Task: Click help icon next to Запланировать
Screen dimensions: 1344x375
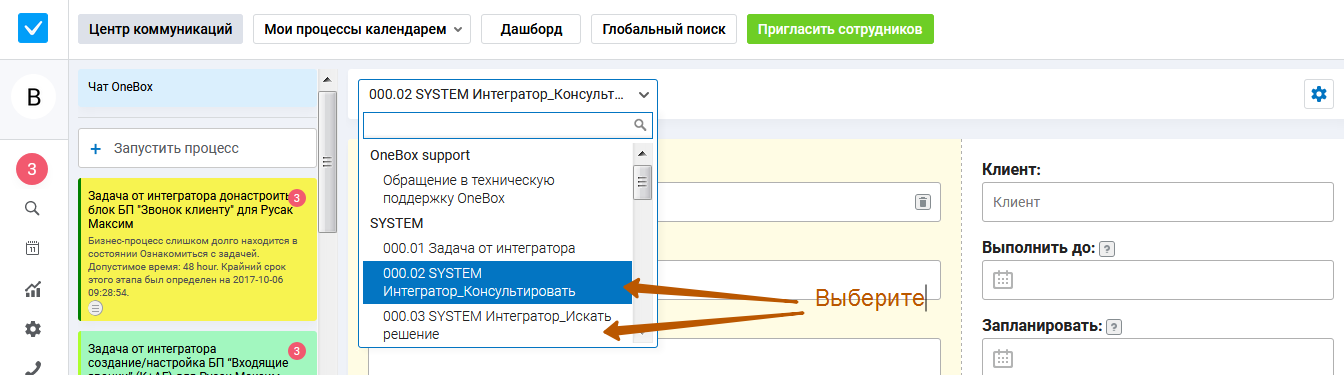Action: [1114, 326]
